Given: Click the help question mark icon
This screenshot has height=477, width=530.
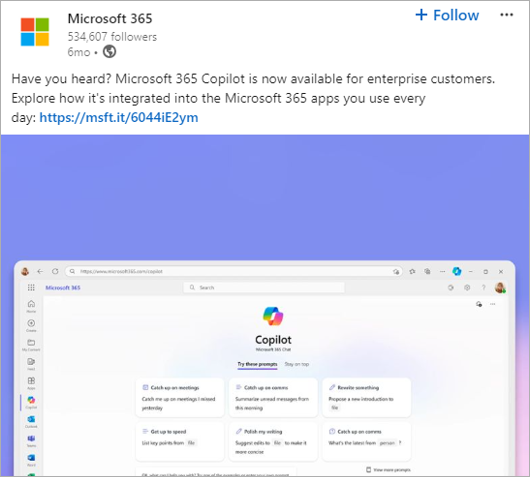Looking at the screenshot, I should pyautogui.click(x=483, y=288).
